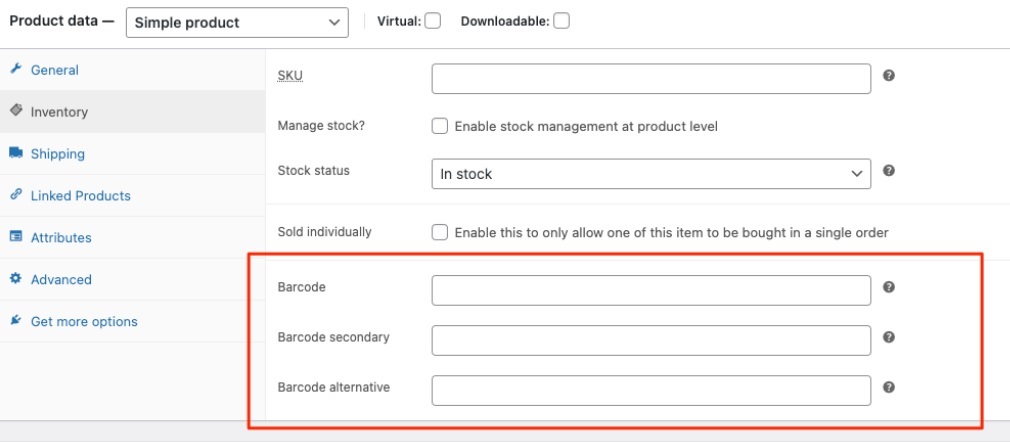Select the Inventory tab
1010x442 pixels.
[59, 112]
